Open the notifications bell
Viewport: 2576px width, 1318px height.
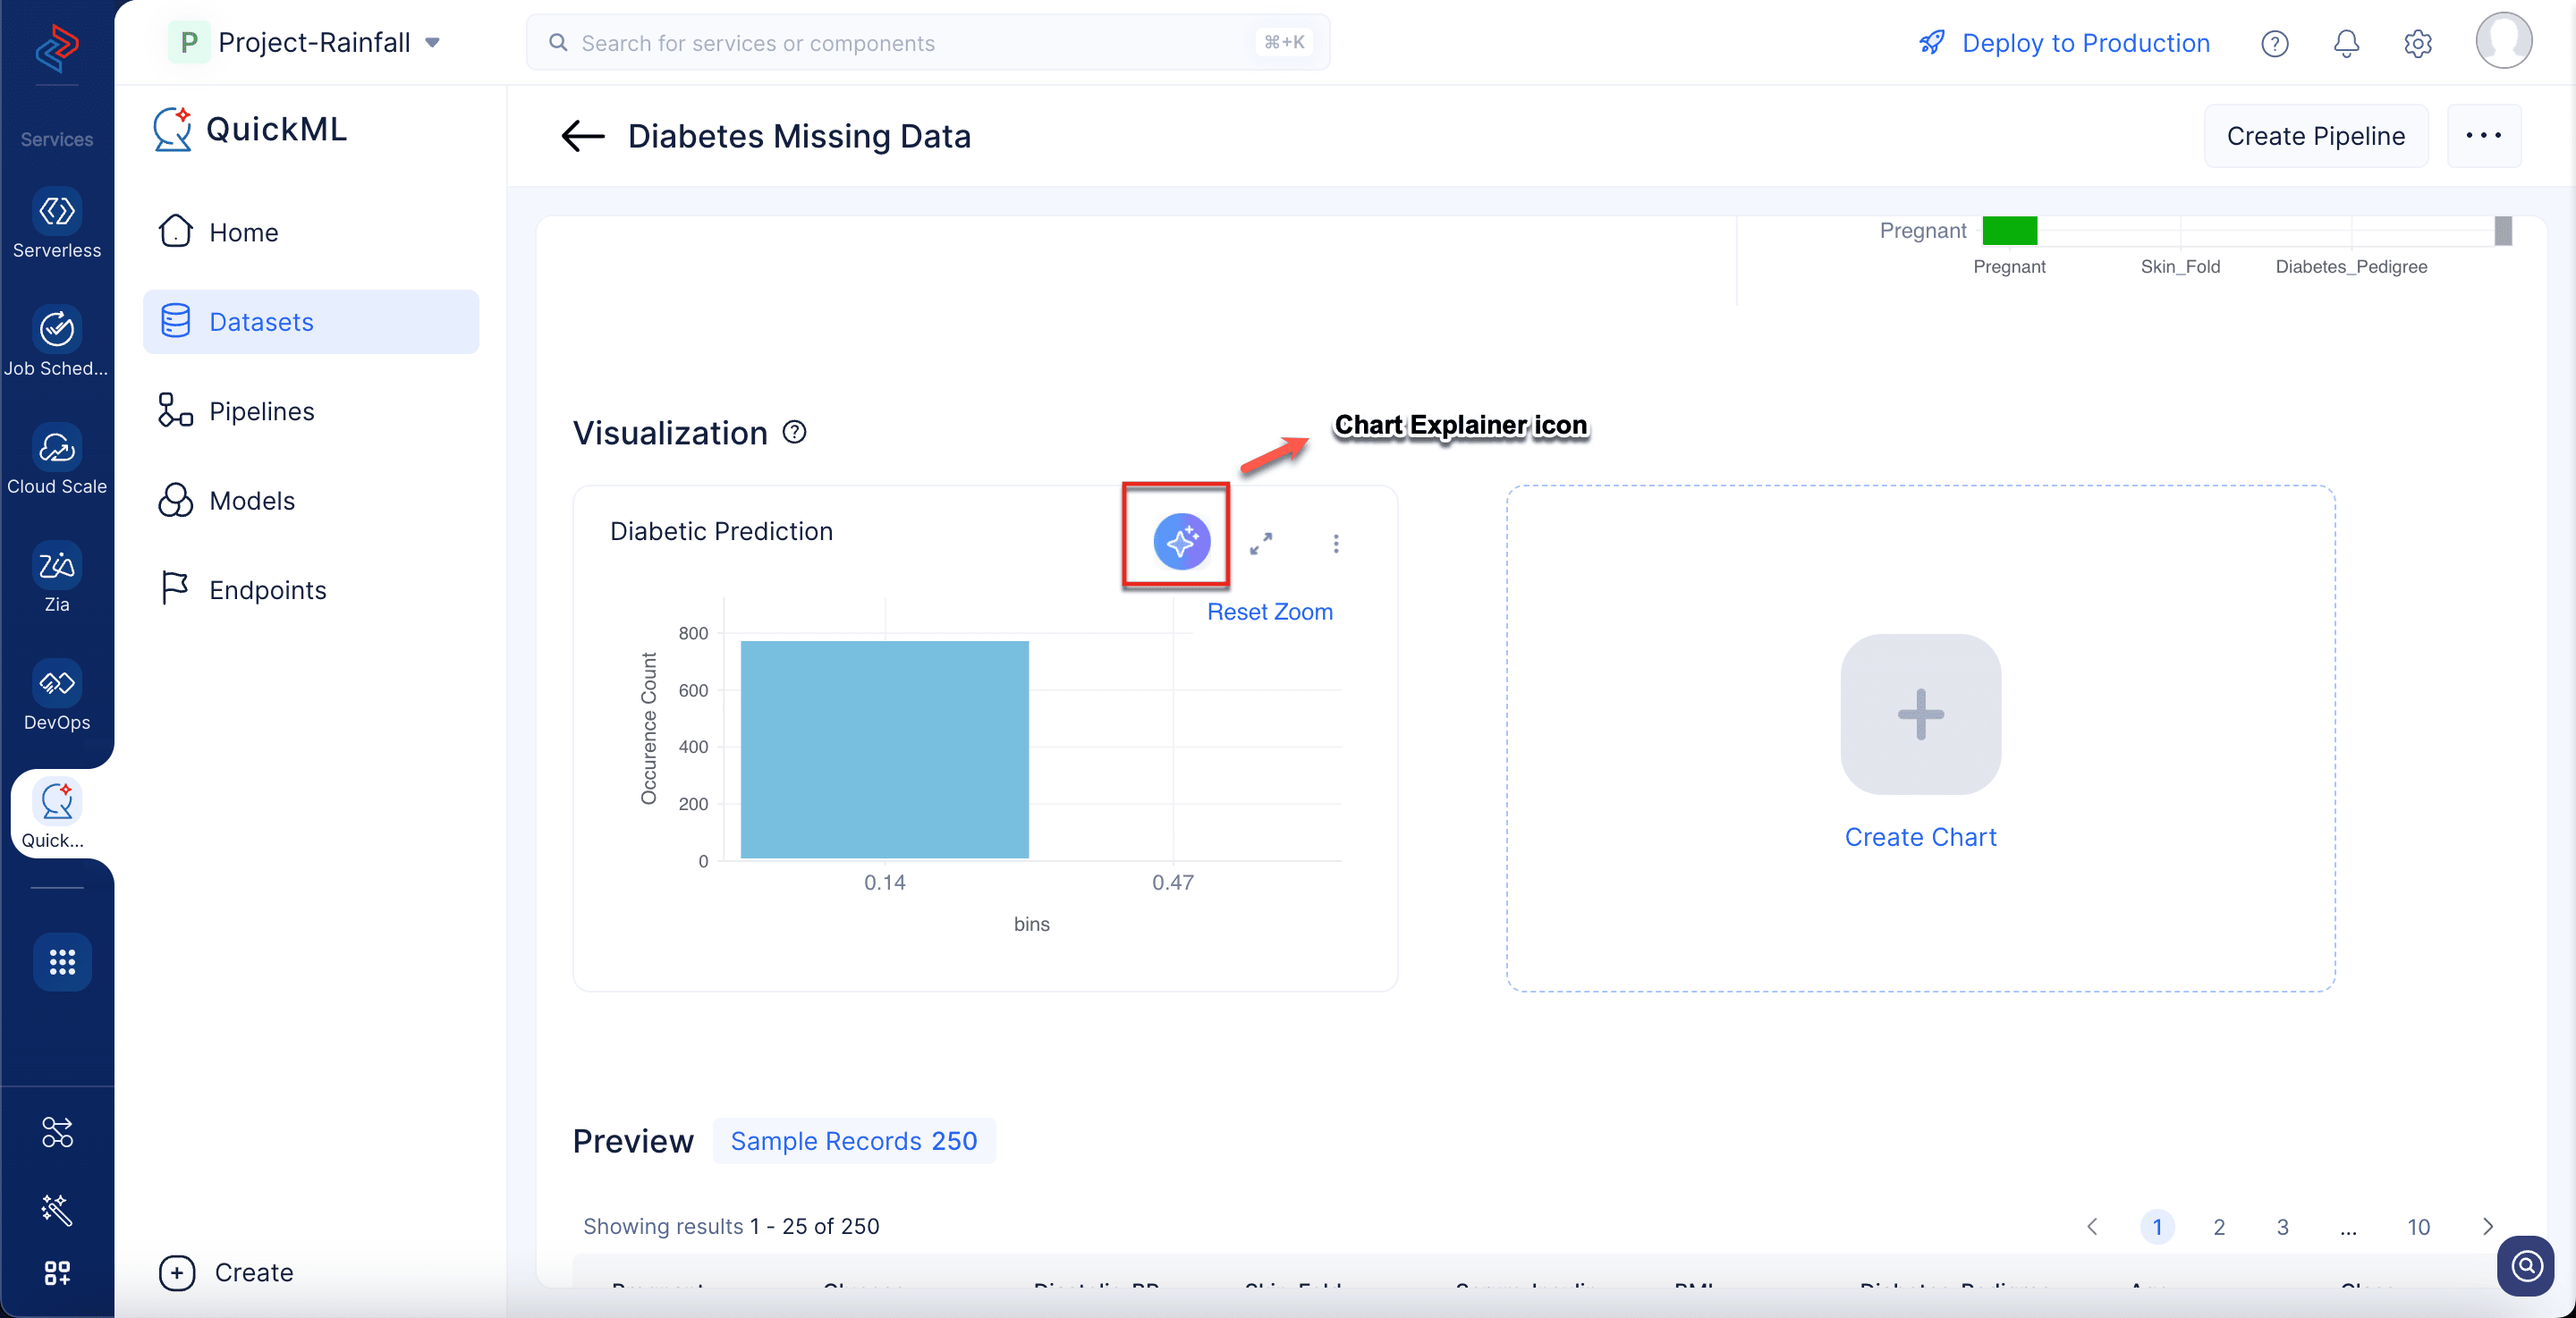point(2346,43)
